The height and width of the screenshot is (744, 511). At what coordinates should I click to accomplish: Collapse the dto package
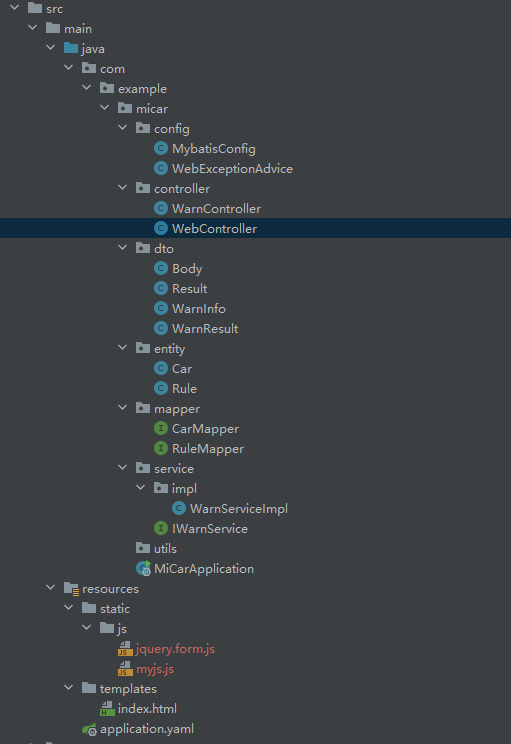122,247
